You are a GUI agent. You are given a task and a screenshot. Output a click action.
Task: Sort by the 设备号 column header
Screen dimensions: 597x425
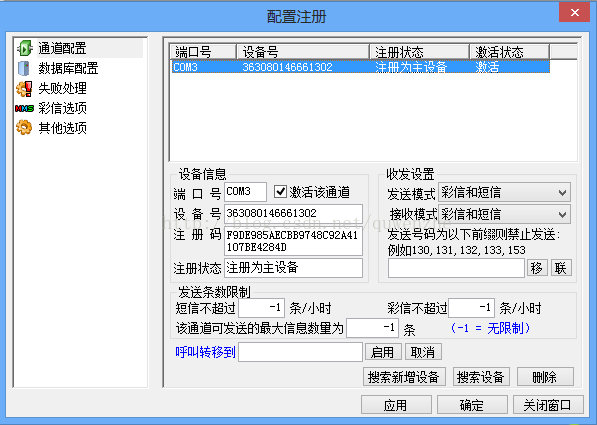click(x=303, y=52)
